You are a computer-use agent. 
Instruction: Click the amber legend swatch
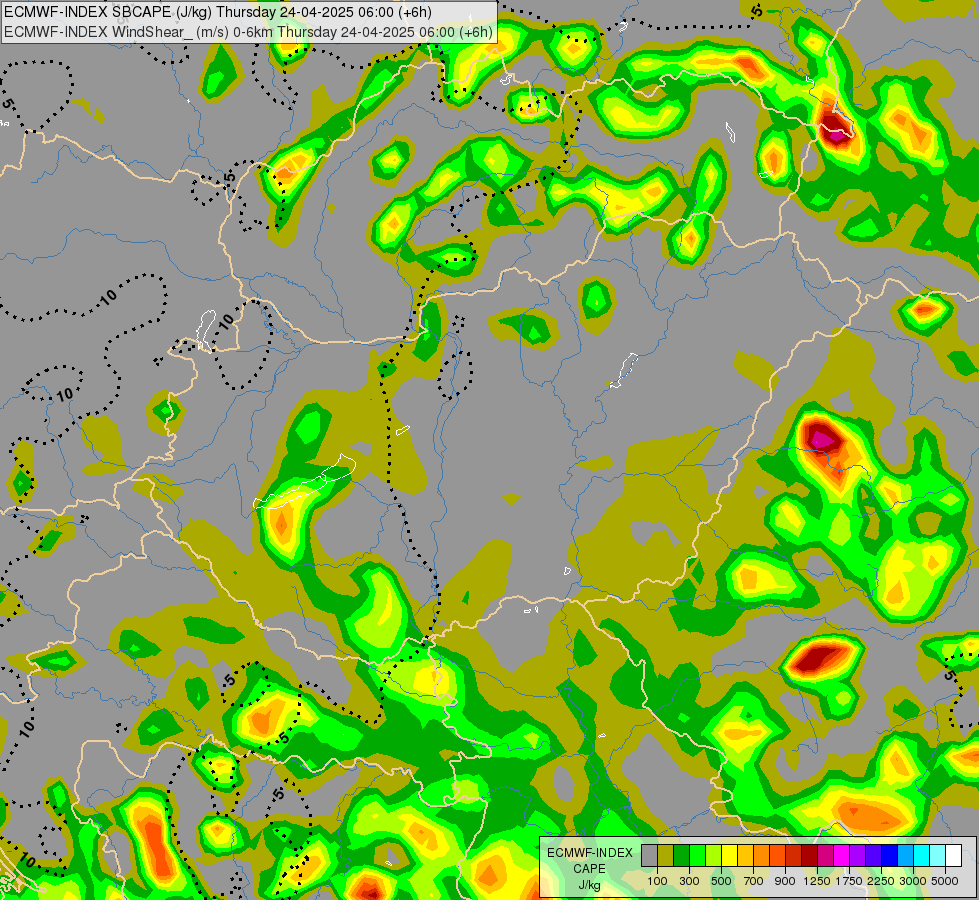pos(745,855)
